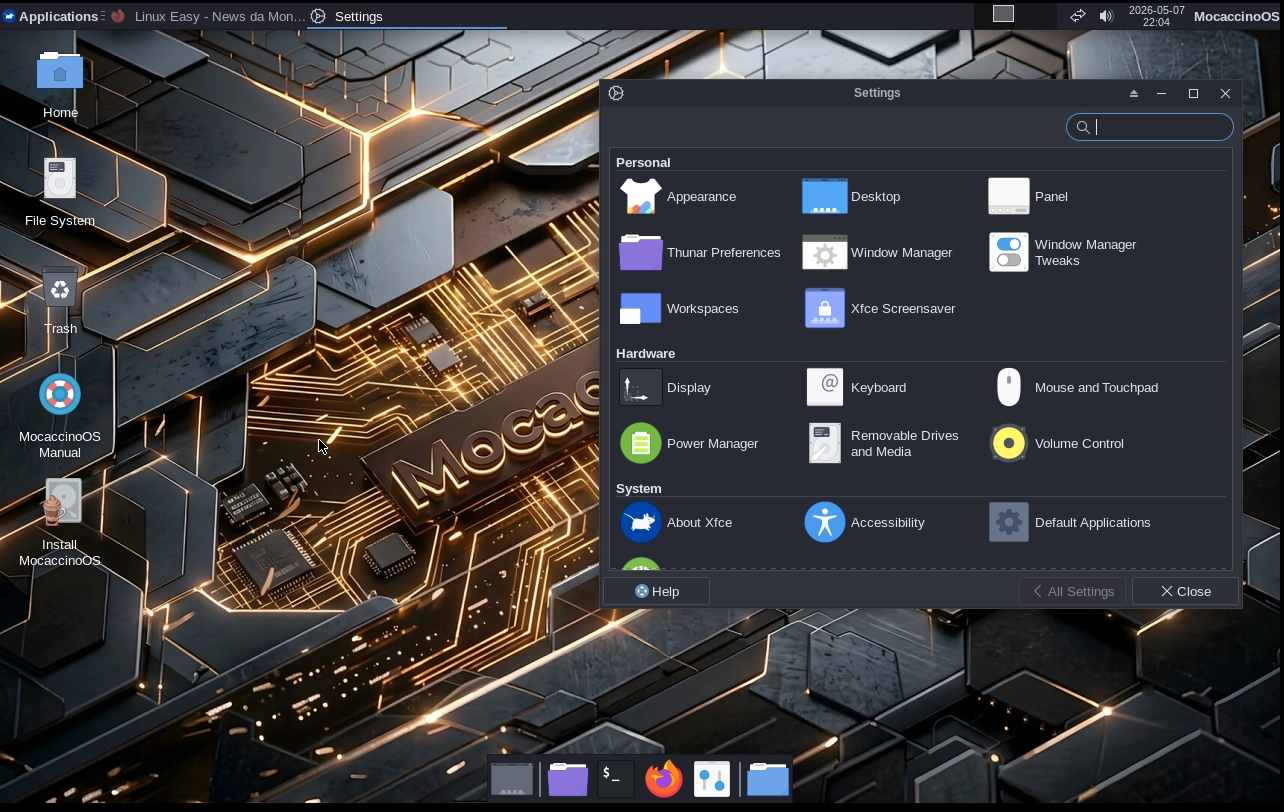The height and width of the screenshot is (812, 1284).
Task: Open Xfce Screensaver settings
Action: [x=880, y=308]
